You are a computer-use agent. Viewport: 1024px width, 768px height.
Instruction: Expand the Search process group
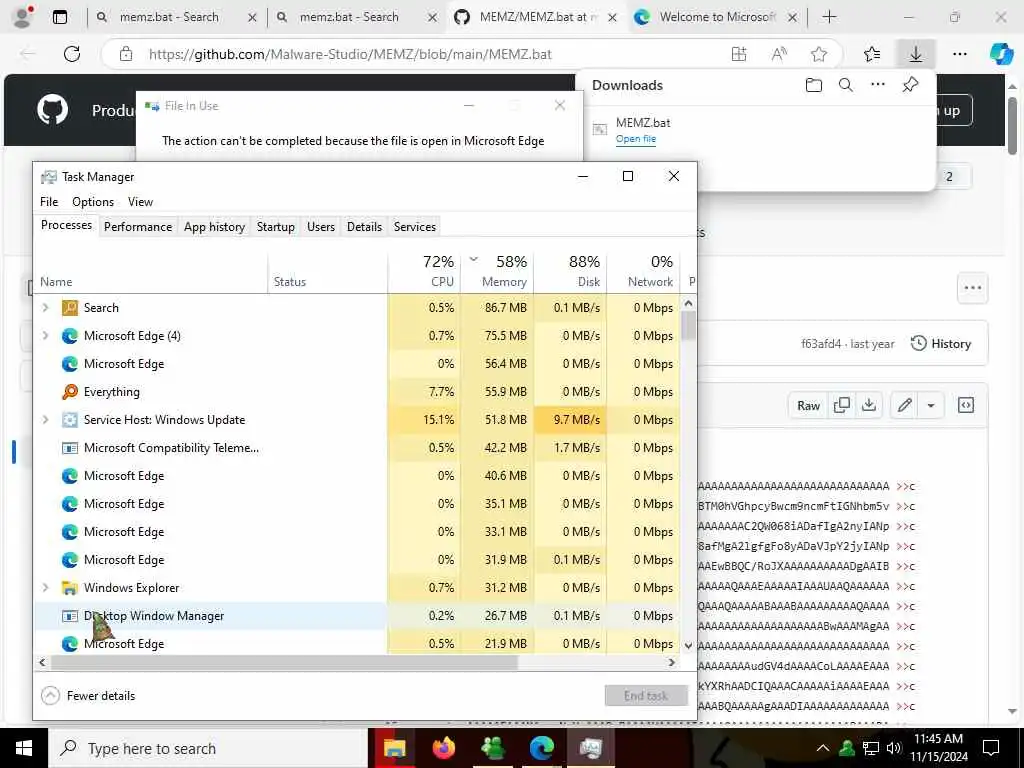click(45, 308)
